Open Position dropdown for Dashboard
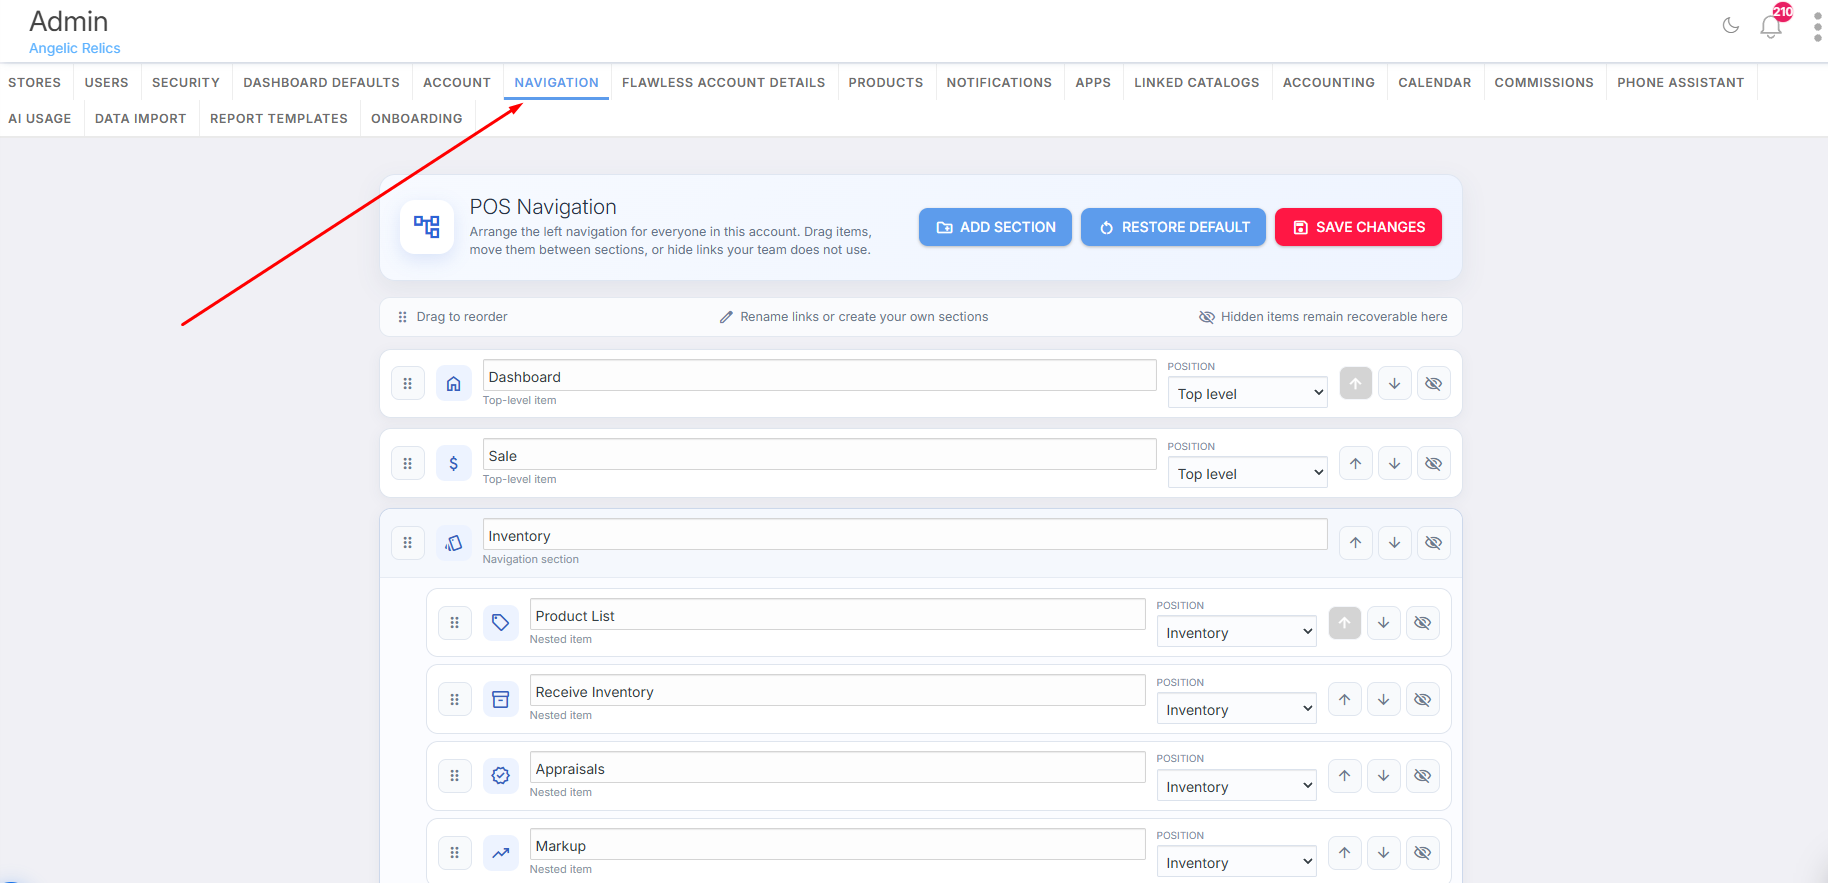The image size is (1828, 883). pos(1248,393)
